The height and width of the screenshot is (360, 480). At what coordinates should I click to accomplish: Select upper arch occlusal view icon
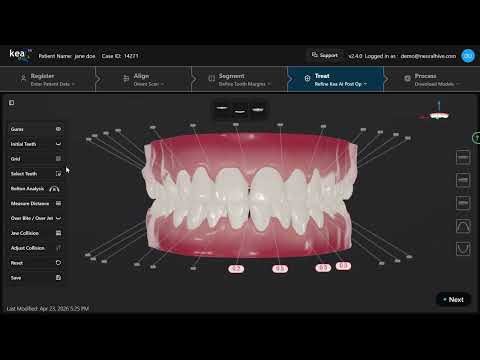463,226
